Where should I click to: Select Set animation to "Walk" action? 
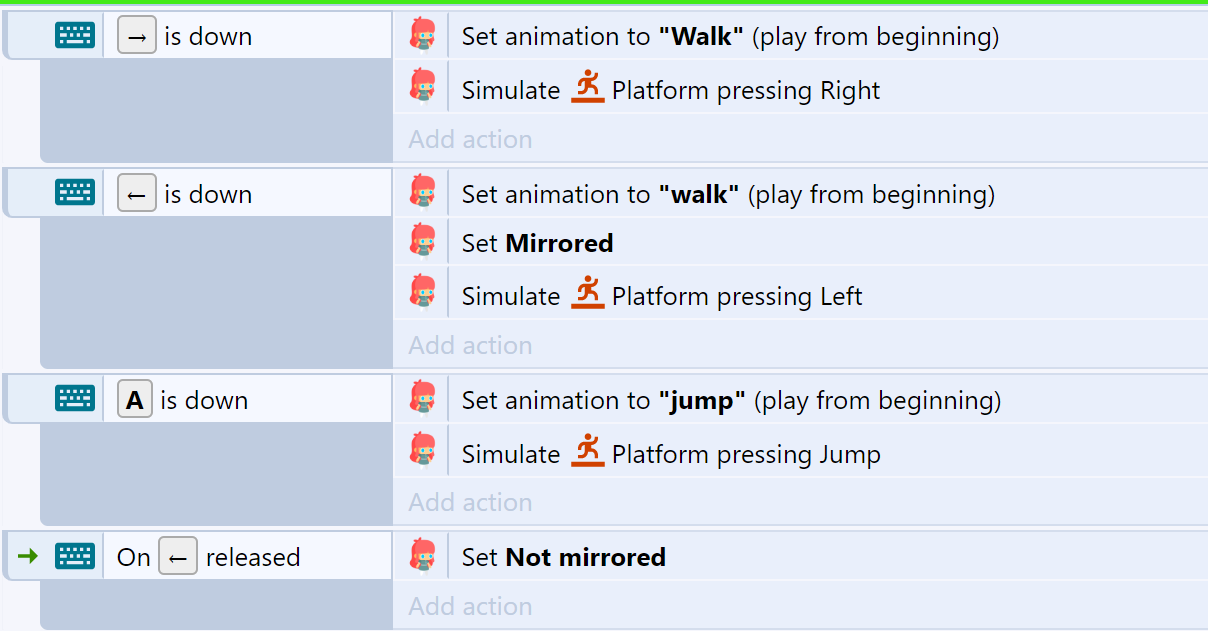801,37
